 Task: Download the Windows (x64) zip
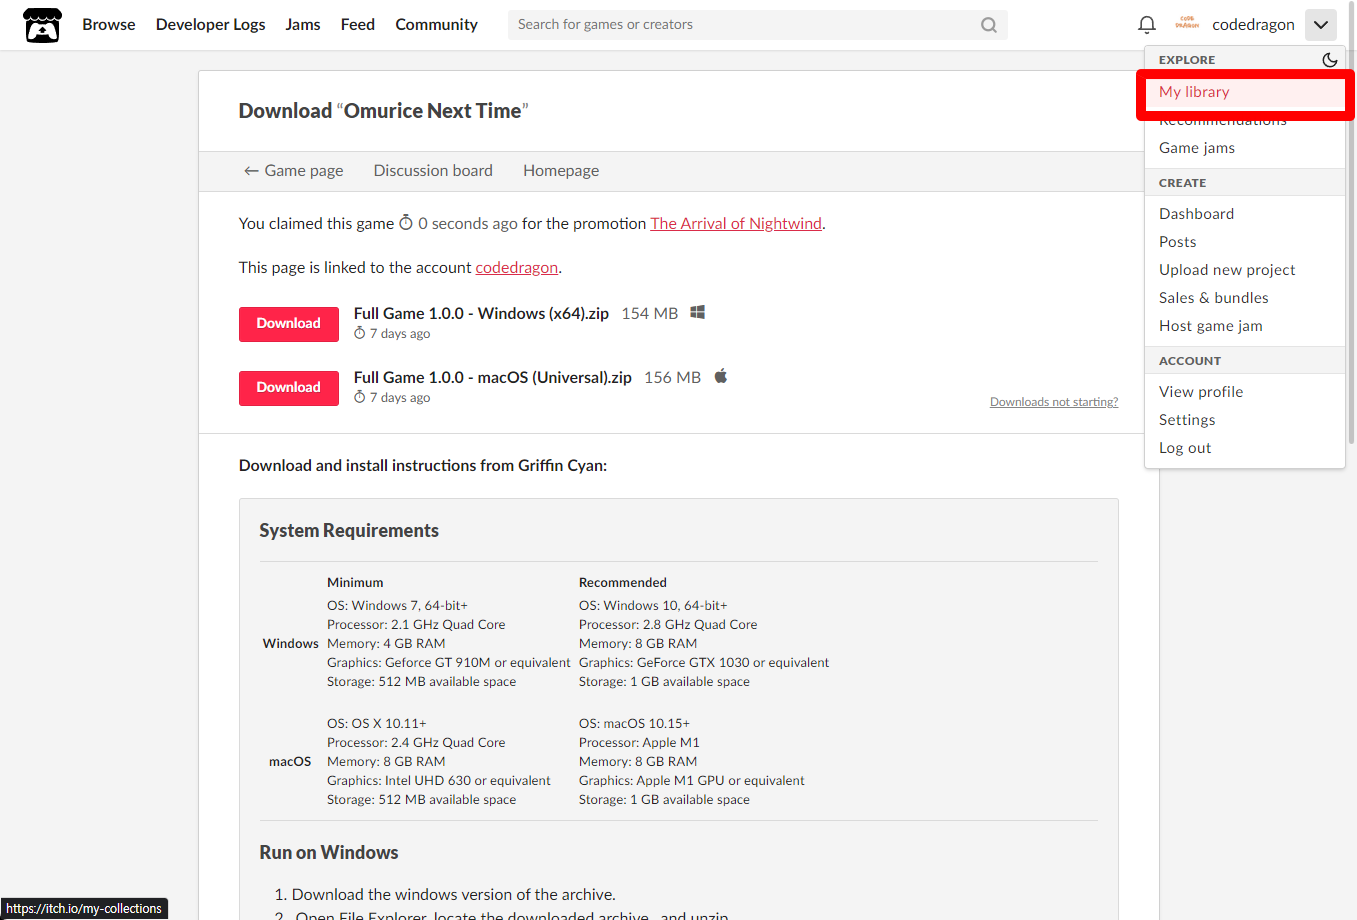[x=288, y=324]
